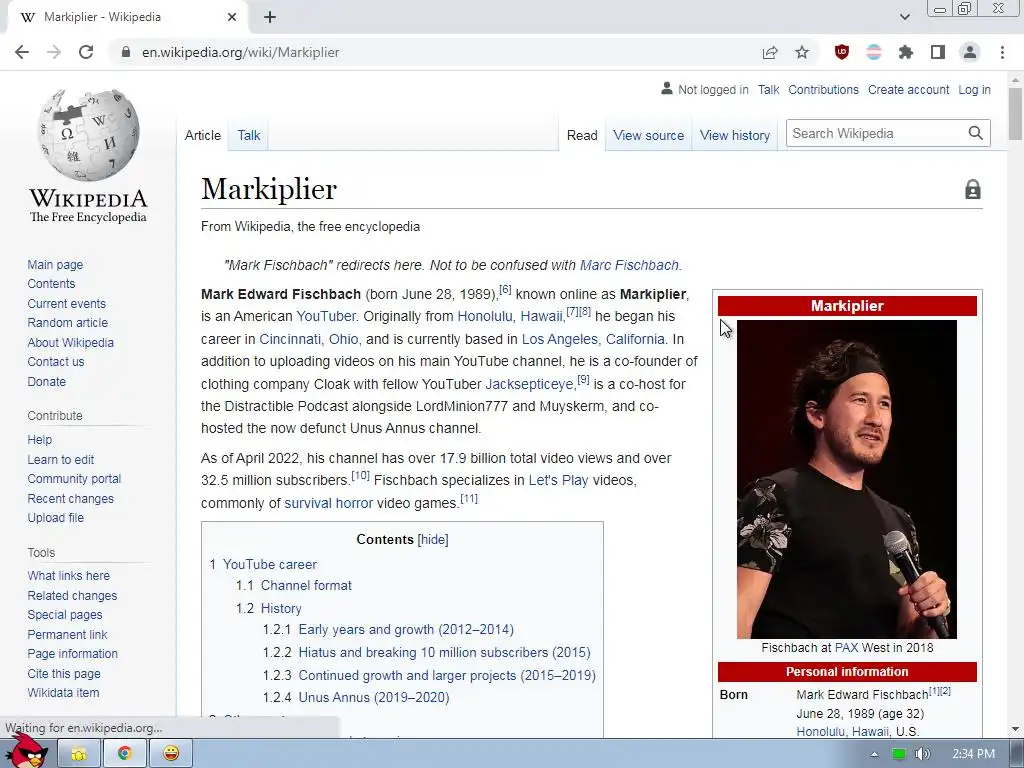Share this page using the share icon
Screen dimensions: 1024x768
point(770,52)
